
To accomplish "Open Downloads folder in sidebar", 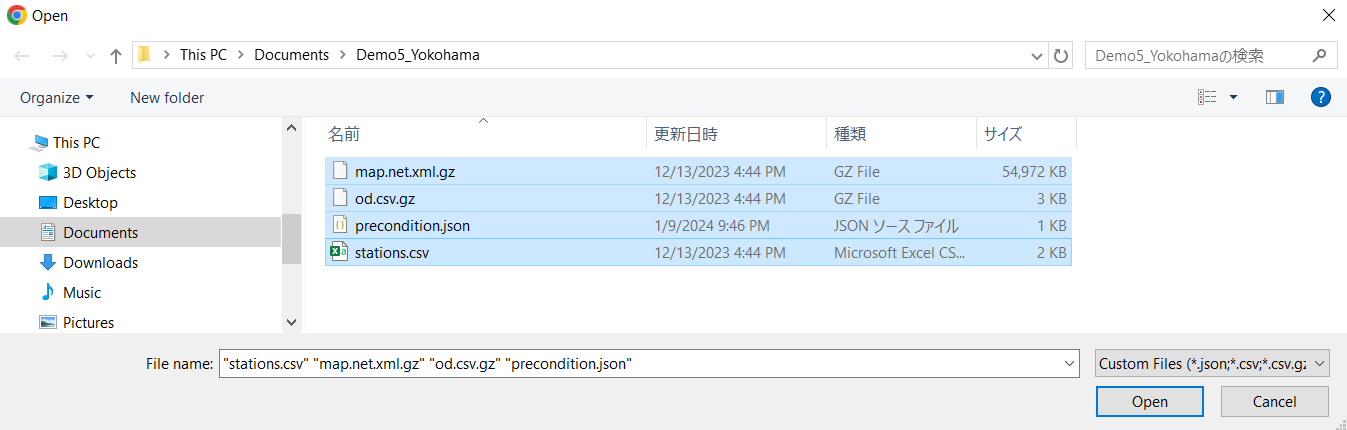I will click(100, 263).
